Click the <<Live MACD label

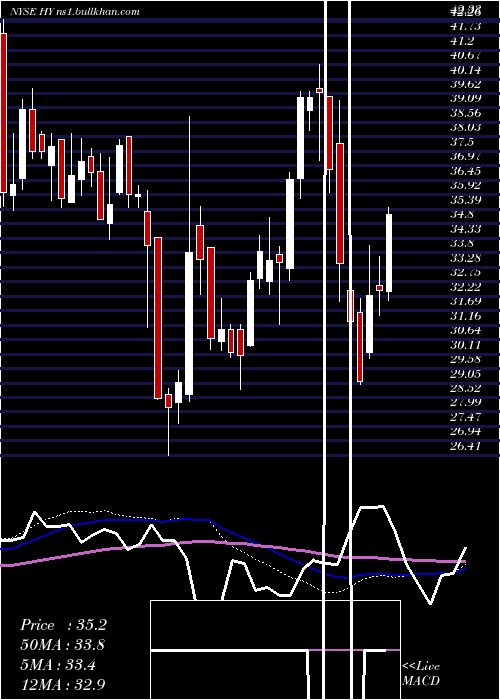[421, 673]
